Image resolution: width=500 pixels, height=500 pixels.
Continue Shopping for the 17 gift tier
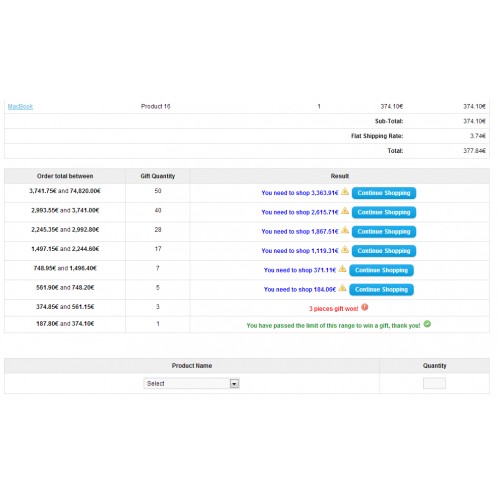[384, 251]
